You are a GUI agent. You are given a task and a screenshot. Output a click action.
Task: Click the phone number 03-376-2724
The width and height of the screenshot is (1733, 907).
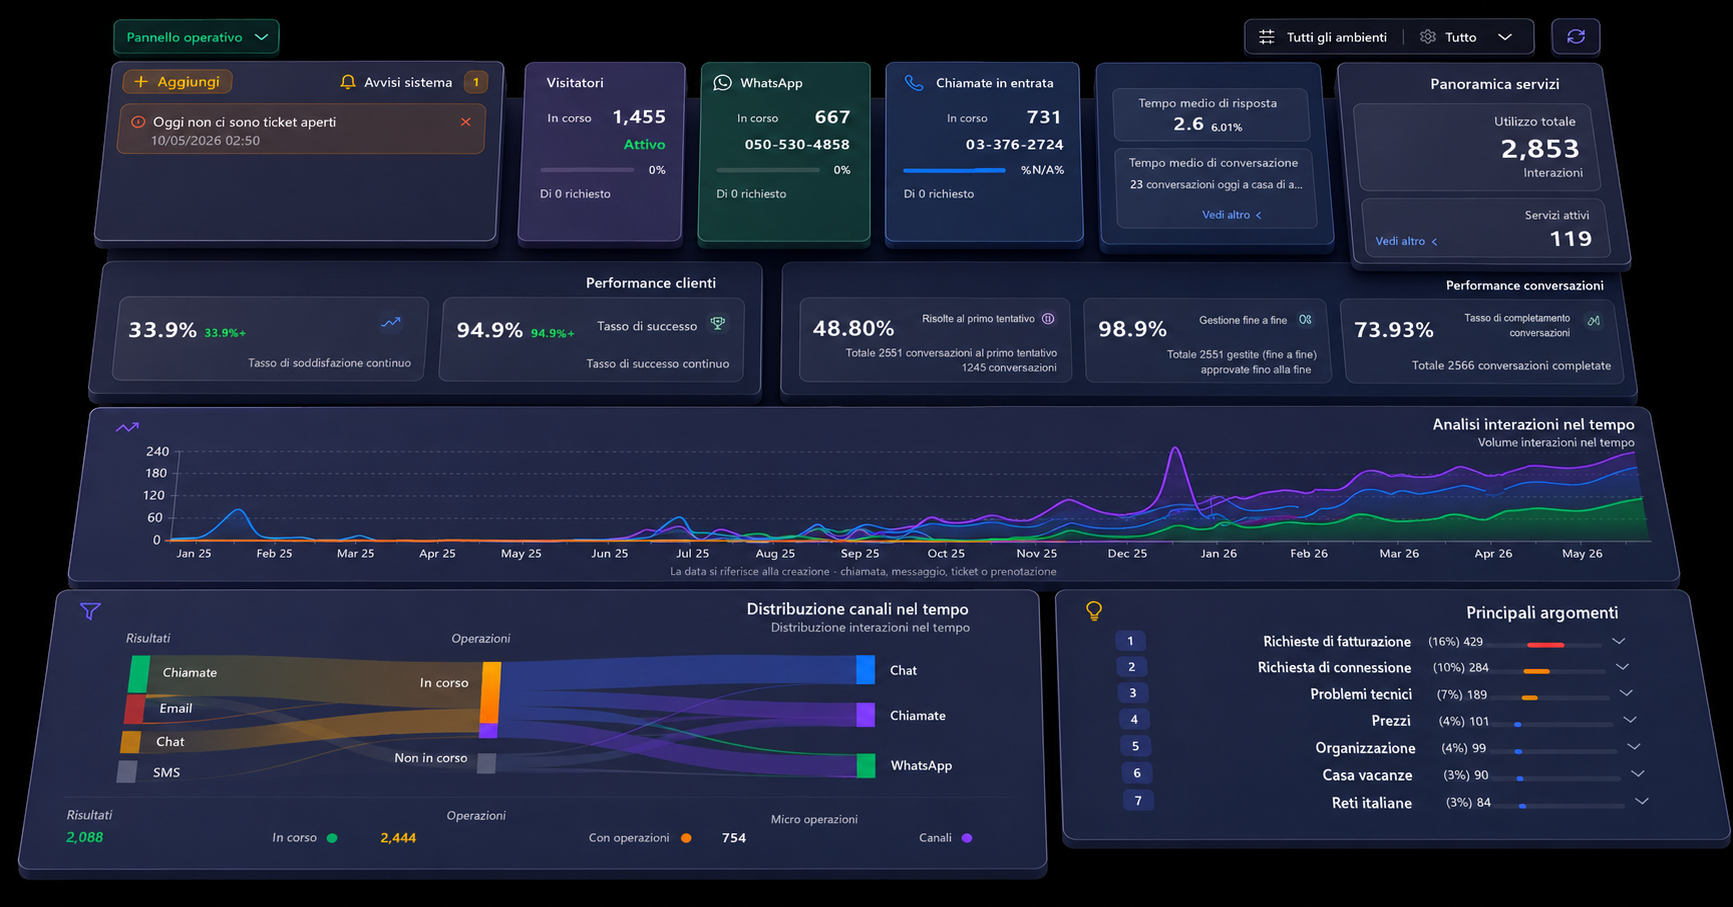(1014, 144)
